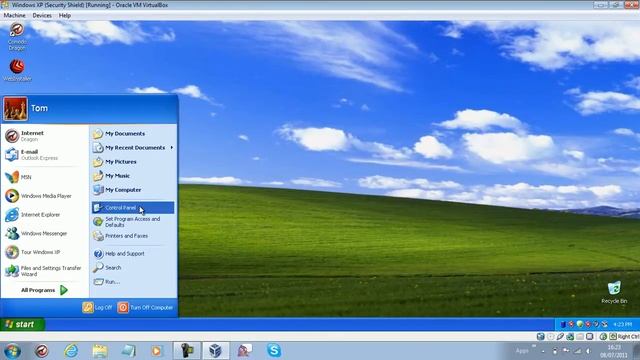Click Right Ctrl host key indicator
Viewport: 640px width, 360px height.
624,337
